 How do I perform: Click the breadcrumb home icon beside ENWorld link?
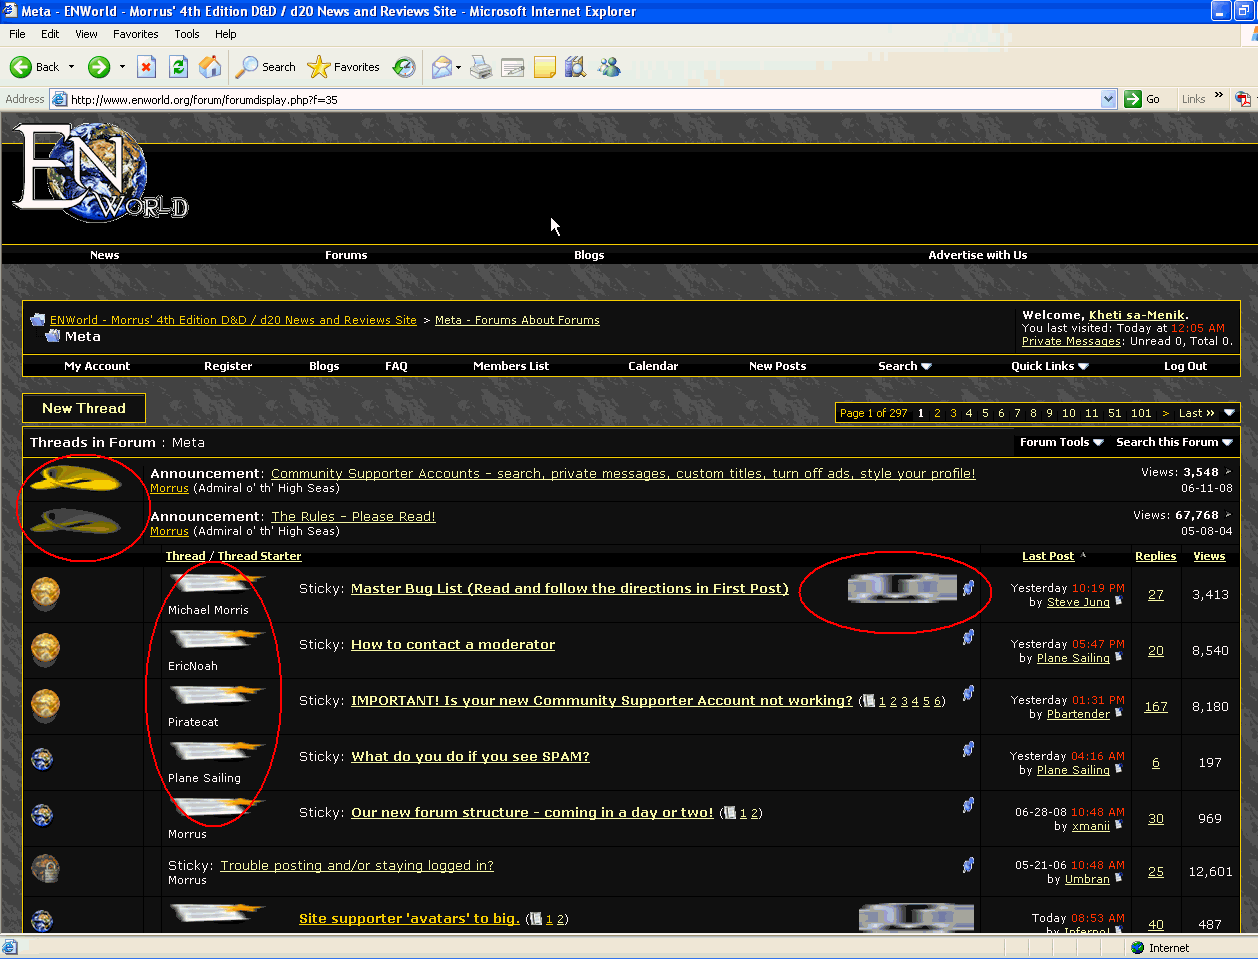38,320
